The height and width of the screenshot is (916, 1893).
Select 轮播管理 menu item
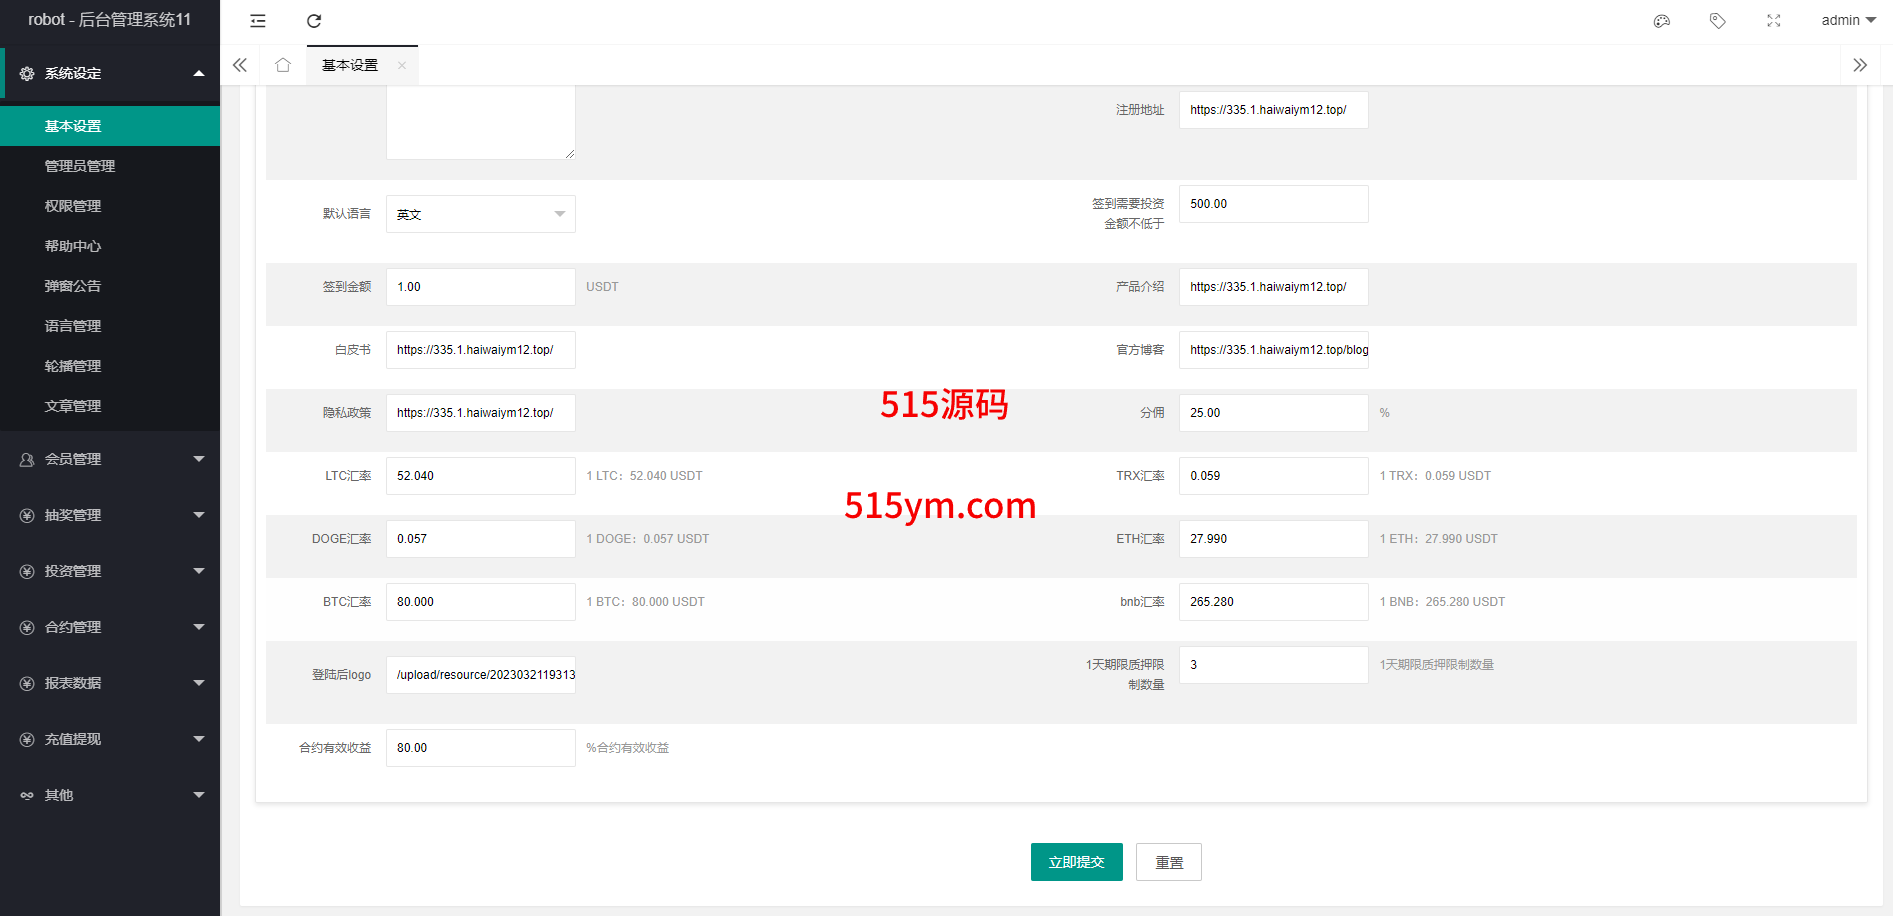[x=73, y=366]
